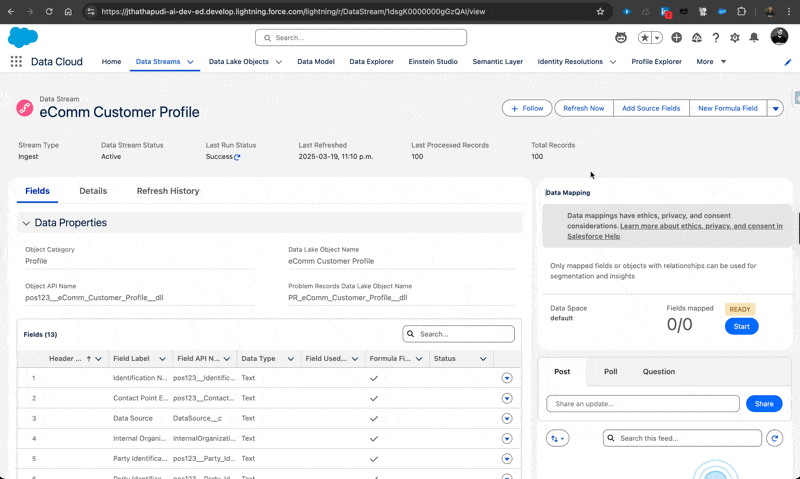The width and height of the screenshot is (800, 479).
Task: Click the Salesforce cloud logo
Action: (x=23, y=37)
